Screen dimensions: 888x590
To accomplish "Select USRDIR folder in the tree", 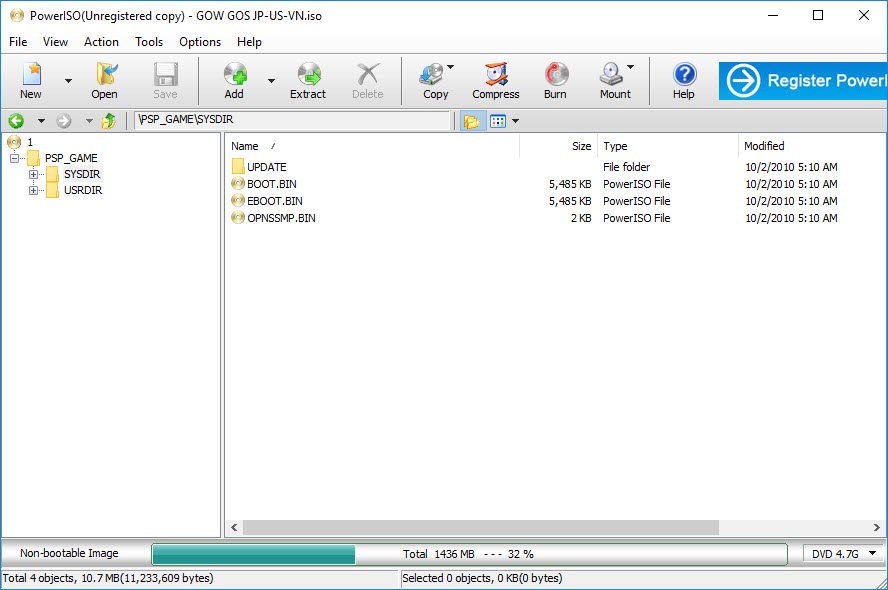I will [83, 190].
